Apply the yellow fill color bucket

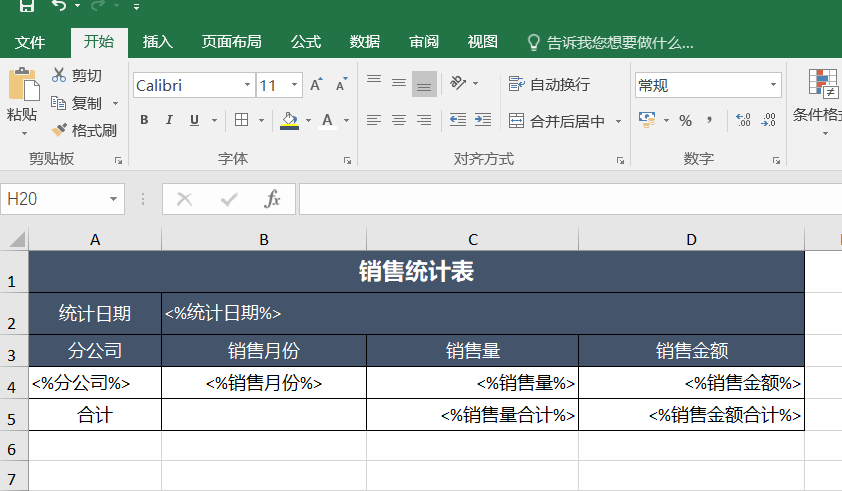pyautogui.click(x=289, y=121)
